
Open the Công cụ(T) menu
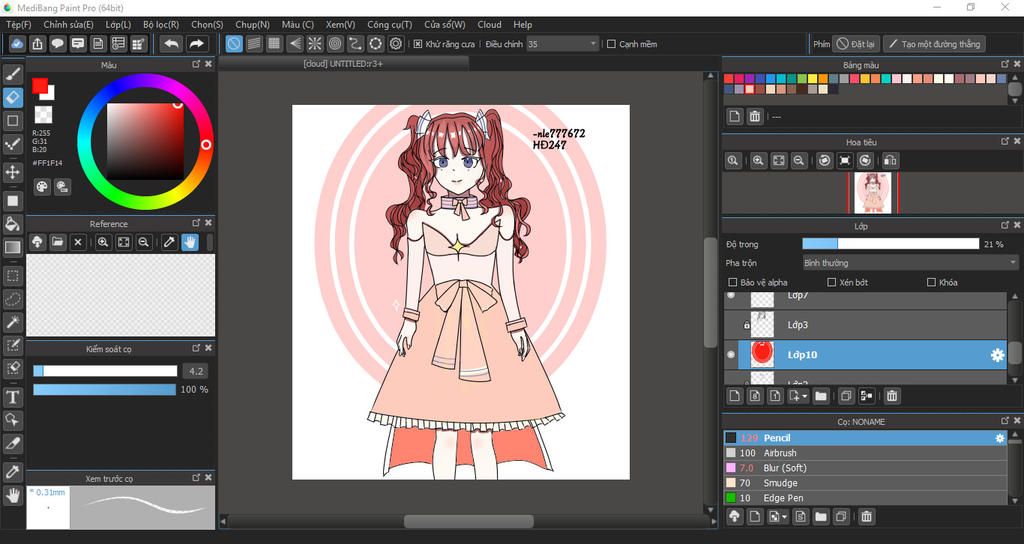coord(389,24)
